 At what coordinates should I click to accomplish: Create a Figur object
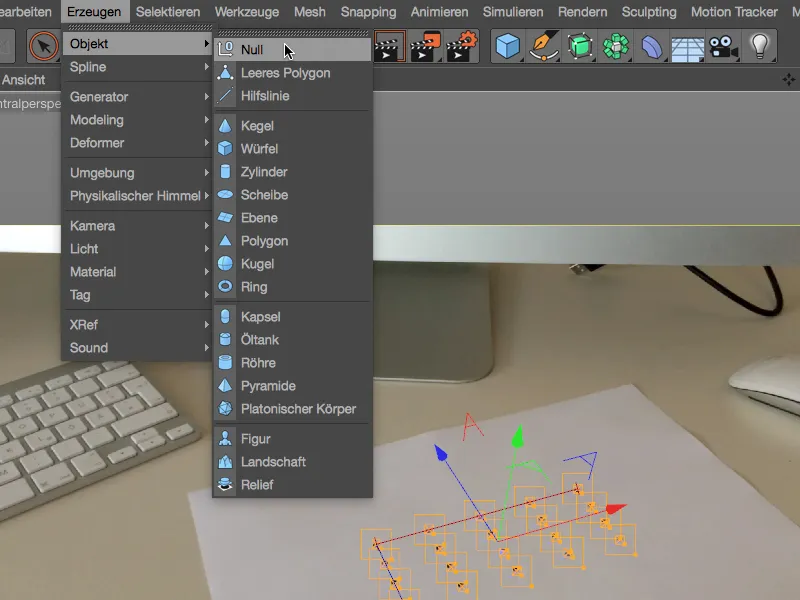(292, 439)
